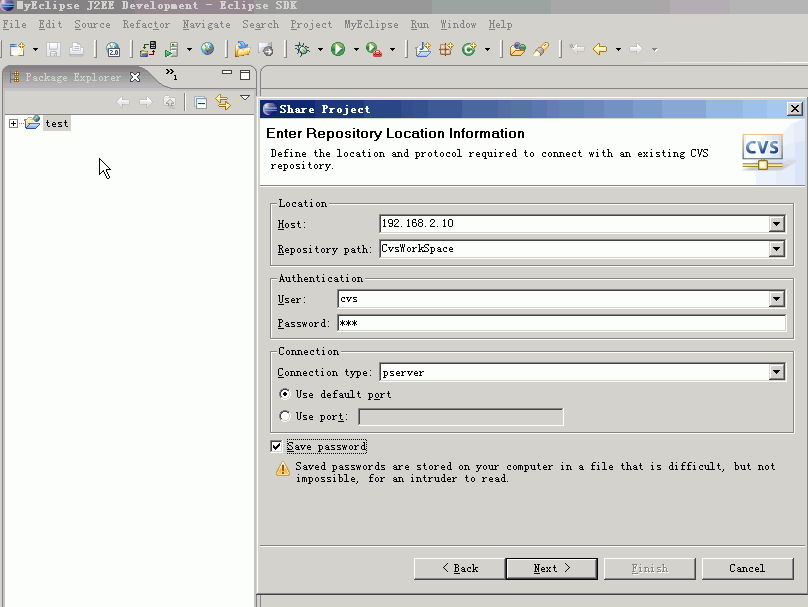Image resolution: width=808 pixels, height=607 pixels.
Task: Click the New Java Class icon
Action: [x=469, y=49]
